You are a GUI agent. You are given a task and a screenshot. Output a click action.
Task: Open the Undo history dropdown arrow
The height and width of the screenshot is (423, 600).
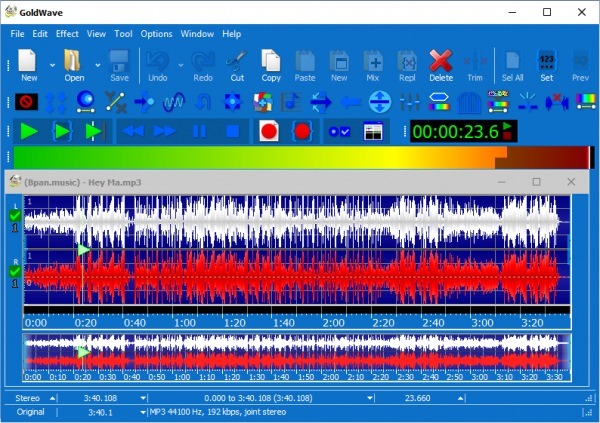tap(181, 65)
